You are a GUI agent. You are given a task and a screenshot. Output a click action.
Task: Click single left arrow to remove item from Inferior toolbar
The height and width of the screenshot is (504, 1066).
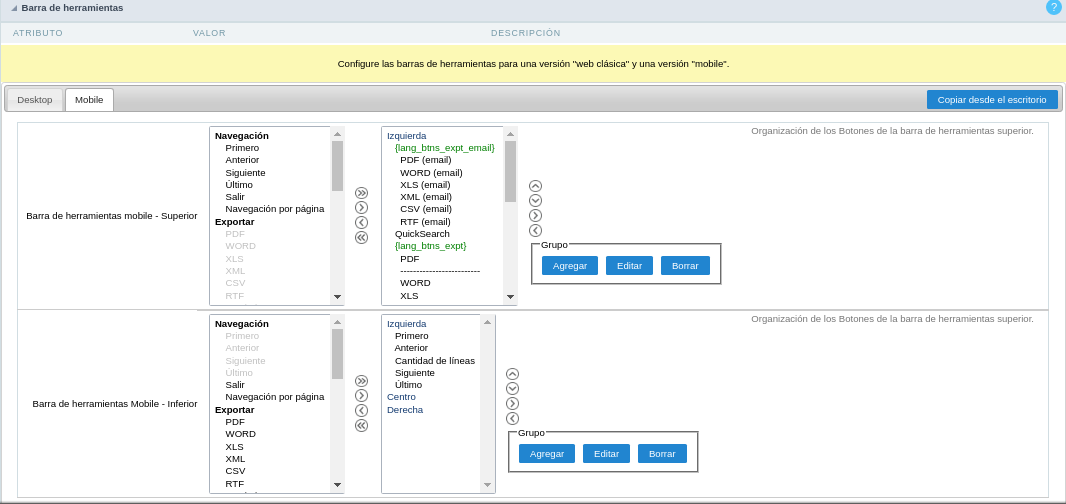(361, 410)
